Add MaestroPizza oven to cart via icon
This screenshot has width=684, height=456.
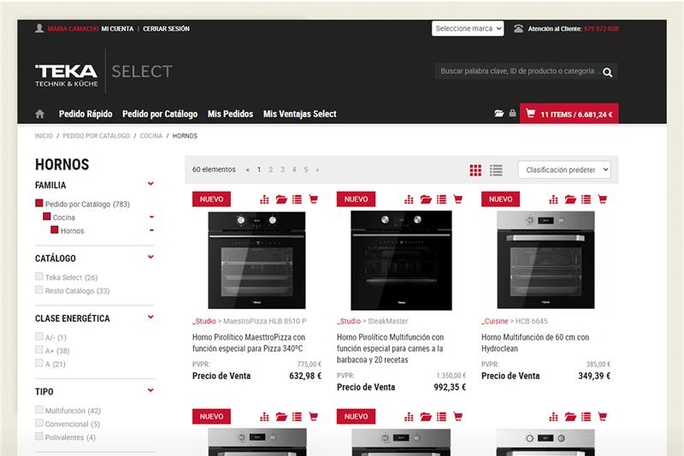coord(313,199)
